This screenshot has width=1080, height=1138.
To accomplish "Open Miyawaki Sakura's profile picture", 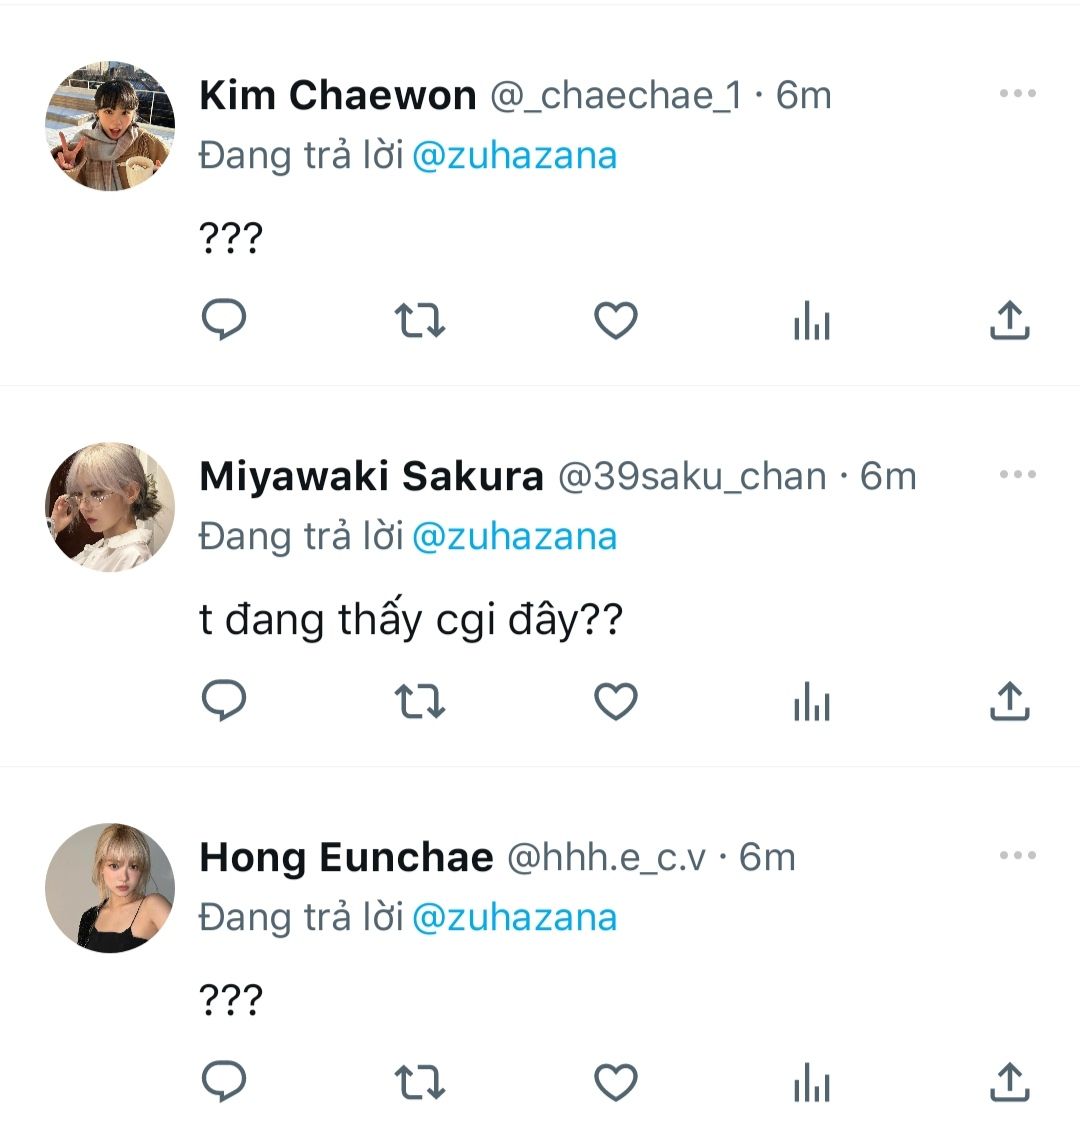I will [110, 507].
